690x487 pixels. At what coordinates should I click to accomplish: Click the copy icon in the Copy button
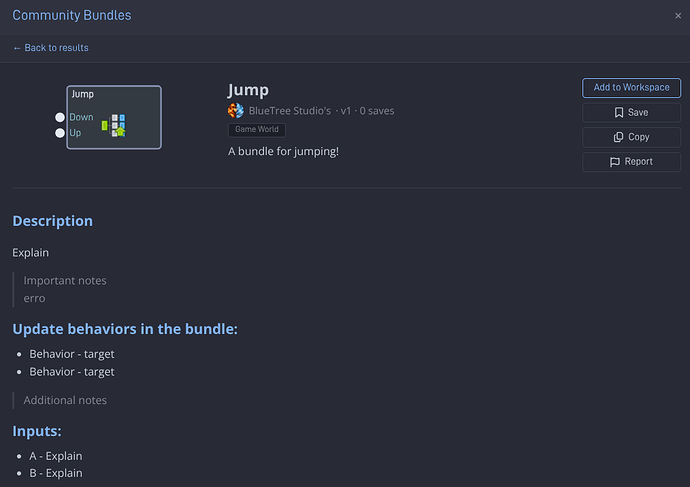pos(618,137)
